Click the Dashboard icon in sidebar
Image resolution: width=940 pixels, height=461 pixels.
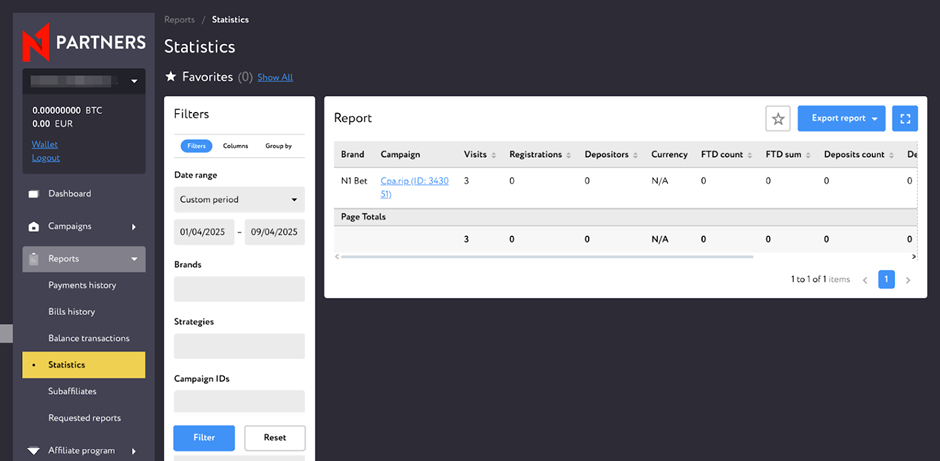click(33, 194)
